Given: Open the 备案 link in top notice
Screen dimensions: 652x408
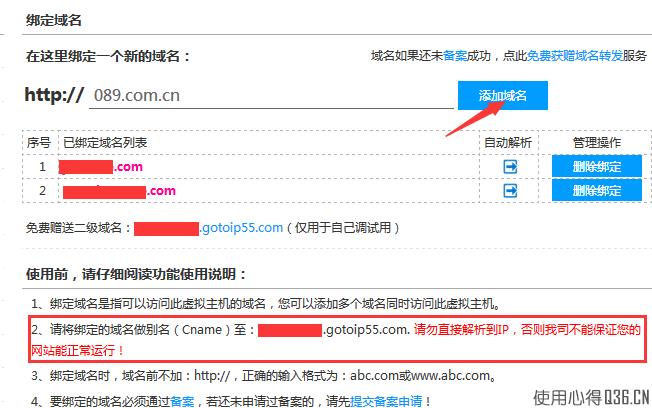Looking at the screenshot, I should click(455, 55).
